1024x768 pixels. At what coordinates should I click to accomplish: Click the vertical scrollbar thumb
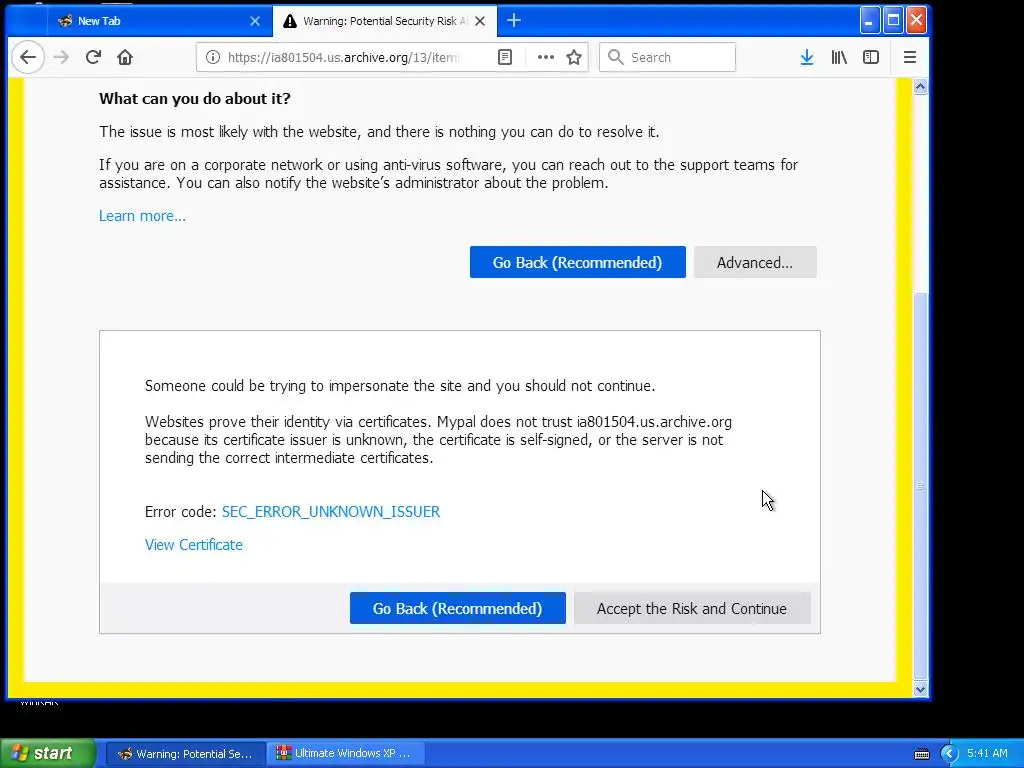click(x=920, y=487)
